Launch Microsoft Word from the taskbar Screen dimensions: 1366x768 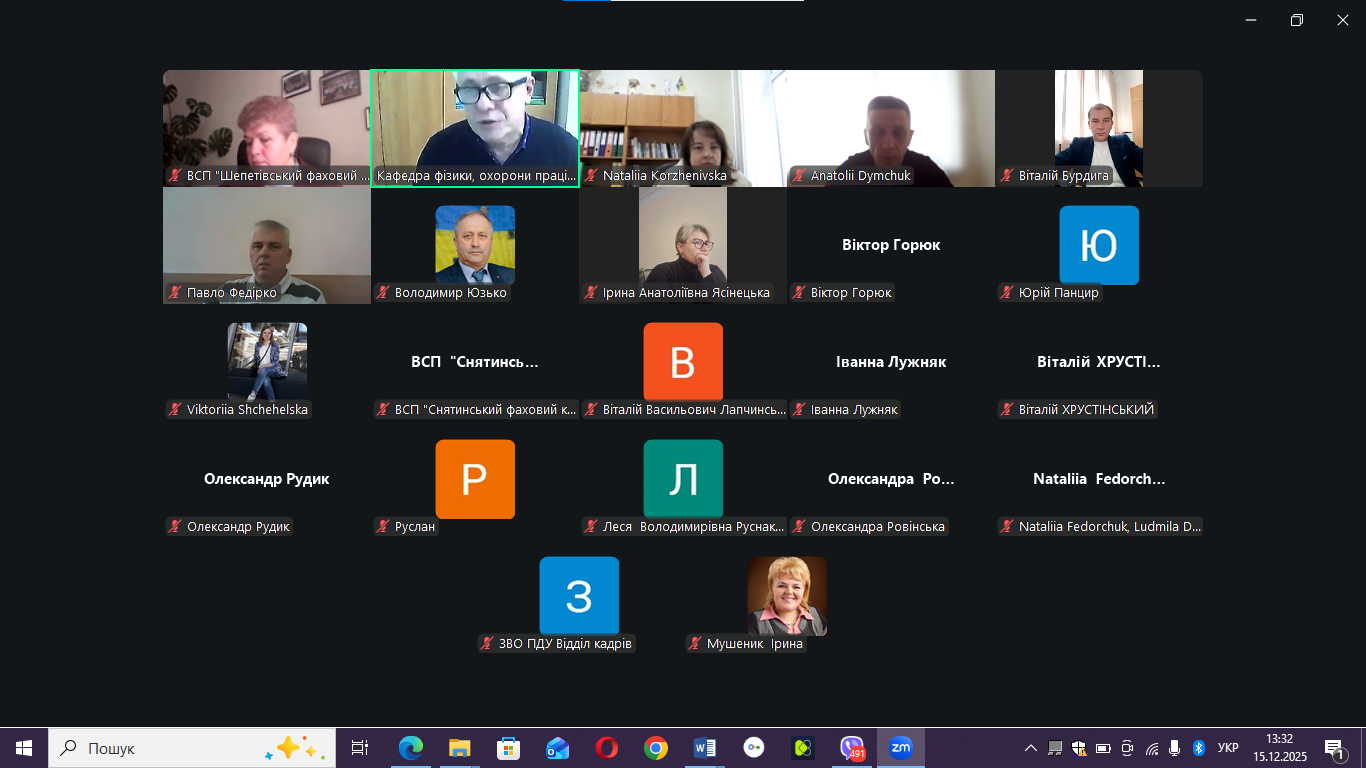[x=705, y=748]
